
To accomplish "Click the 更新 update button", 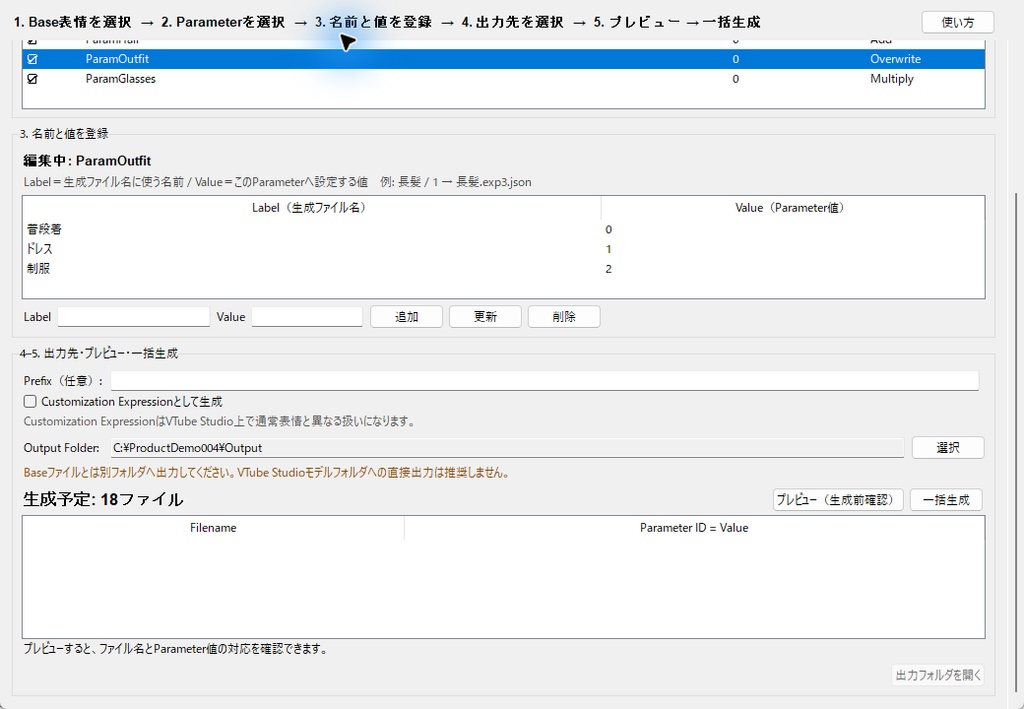I will tap(485, 317).
